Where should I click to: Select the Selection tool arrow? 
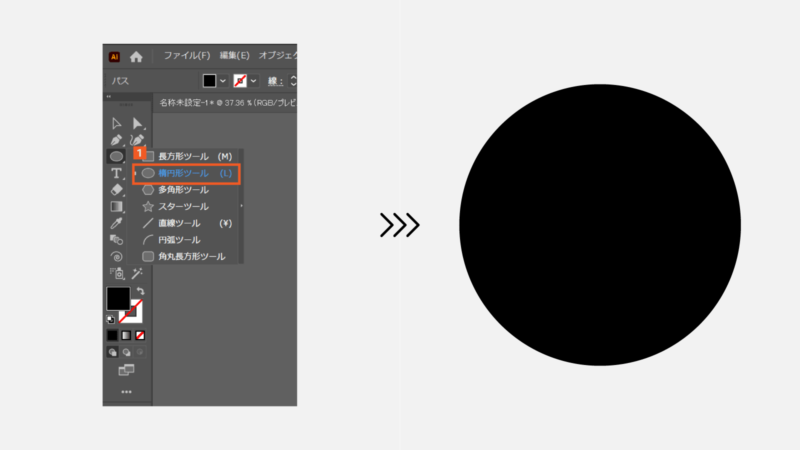pos(117,123)
